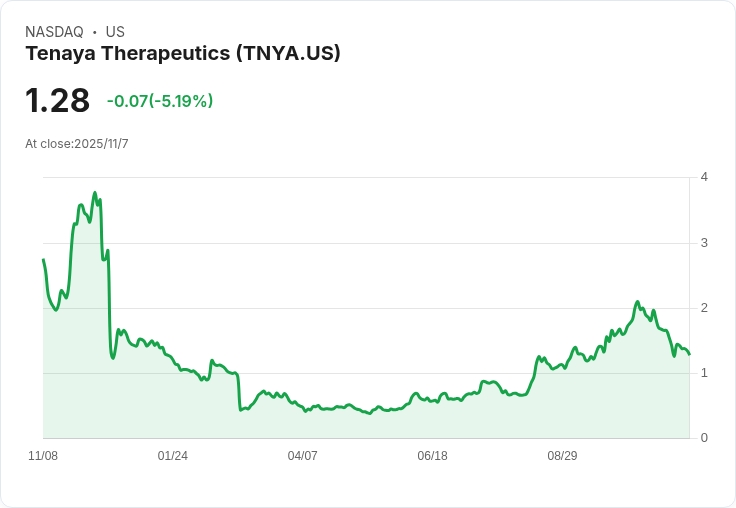The height and width of the screenshot is (508, 736).
Task: Select the 11/08 date on x-axis
Action: pos(43,456)
